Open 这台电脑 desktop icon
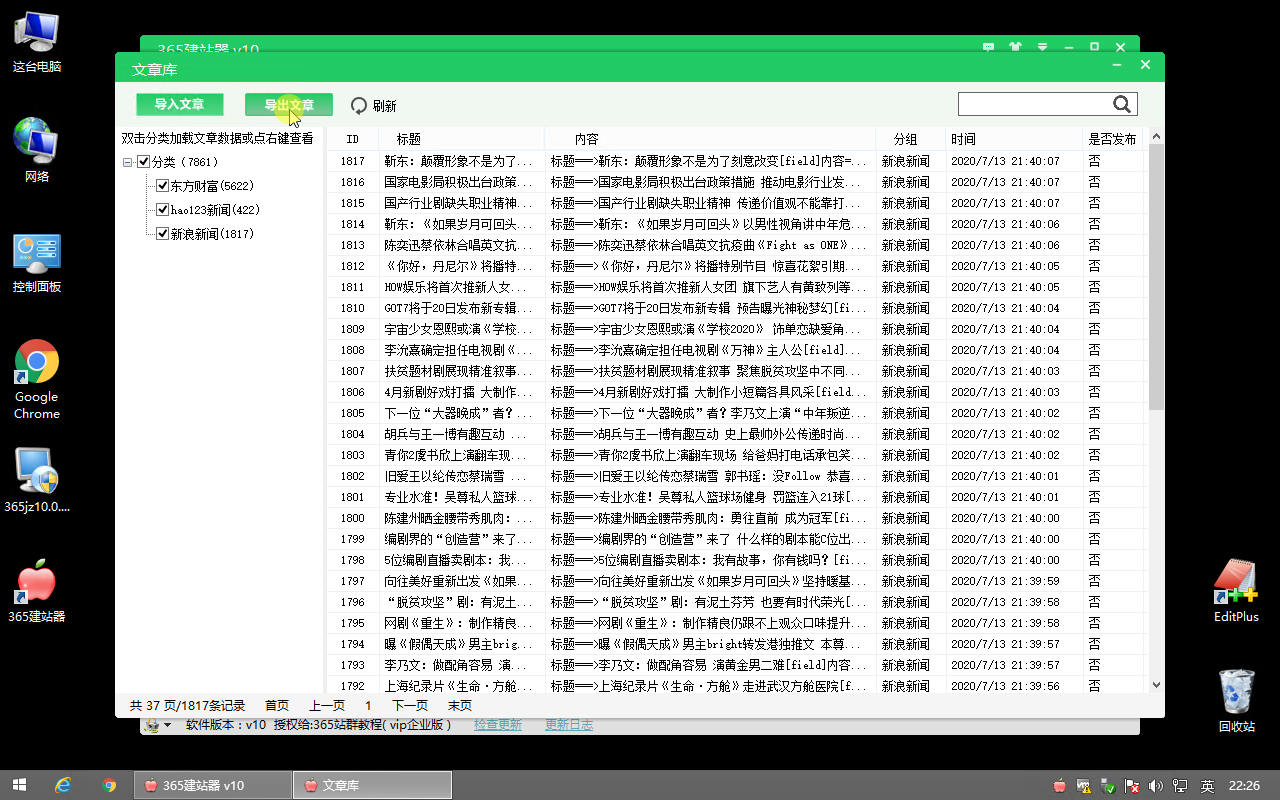 (37, 41)
